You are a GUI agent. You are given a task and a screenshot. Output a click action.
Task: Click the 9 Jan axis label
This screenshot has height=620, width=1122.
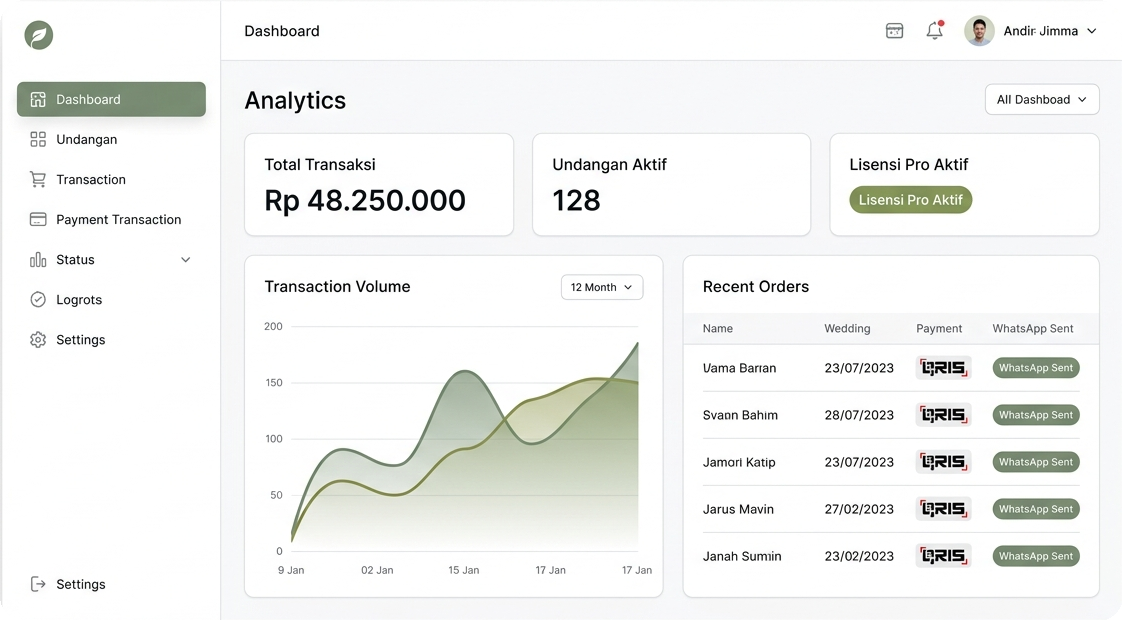coord(291,571)
